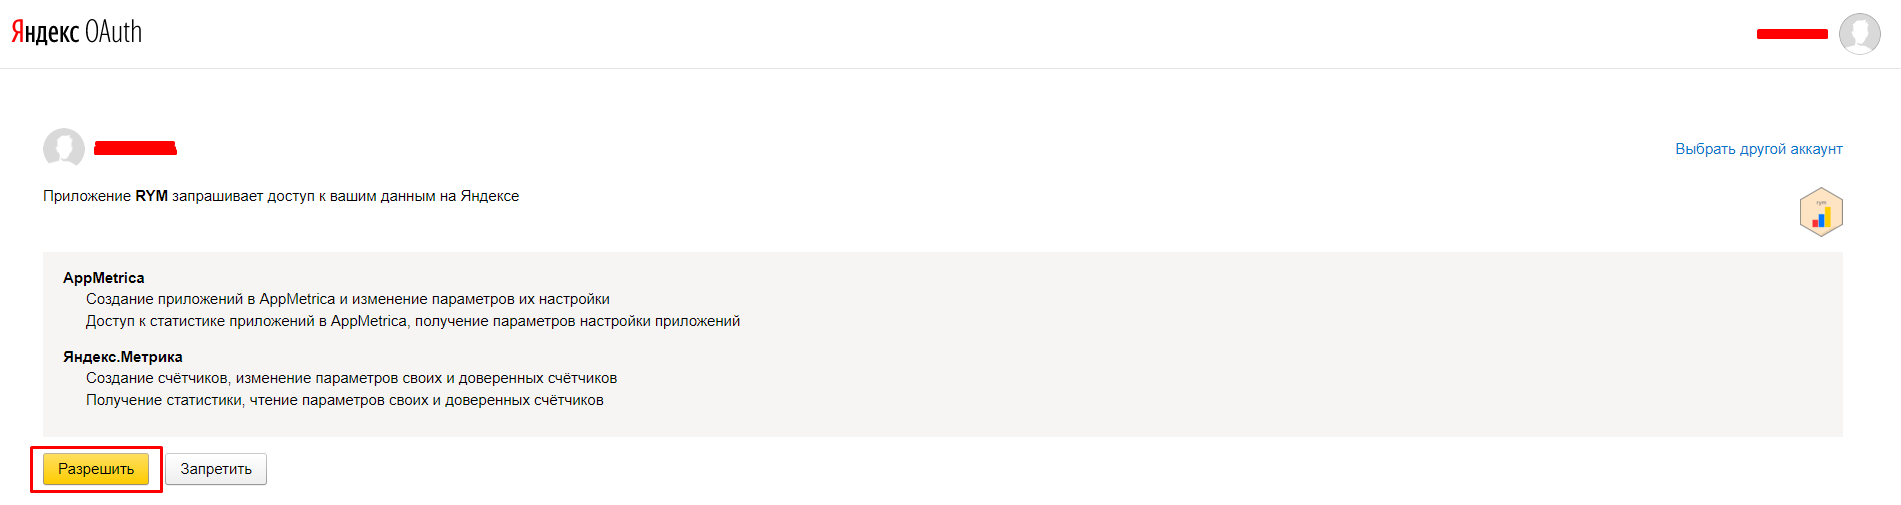Screen dimensions: 1901x505
Task: Click the Яндекс.Метрика permissions heading
Action: click(123, 357)
